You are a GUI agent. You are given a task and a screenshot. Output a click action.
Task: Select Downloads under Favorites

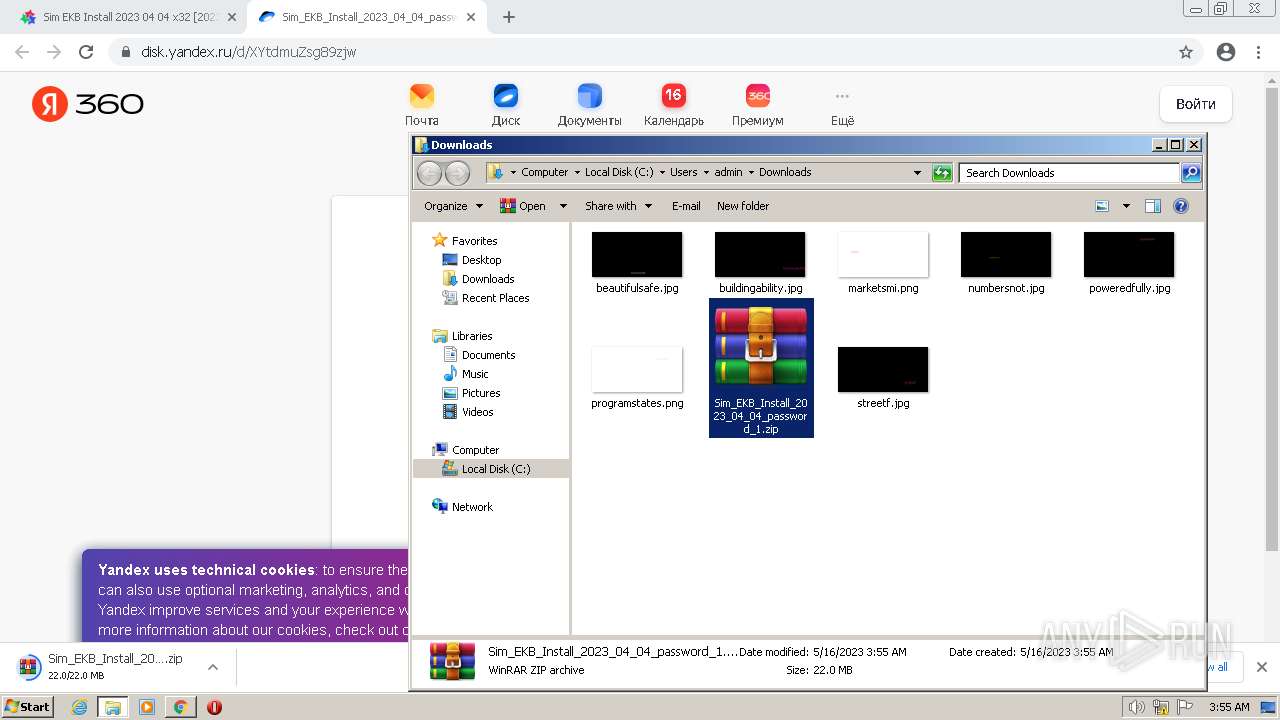click(478, 279)
